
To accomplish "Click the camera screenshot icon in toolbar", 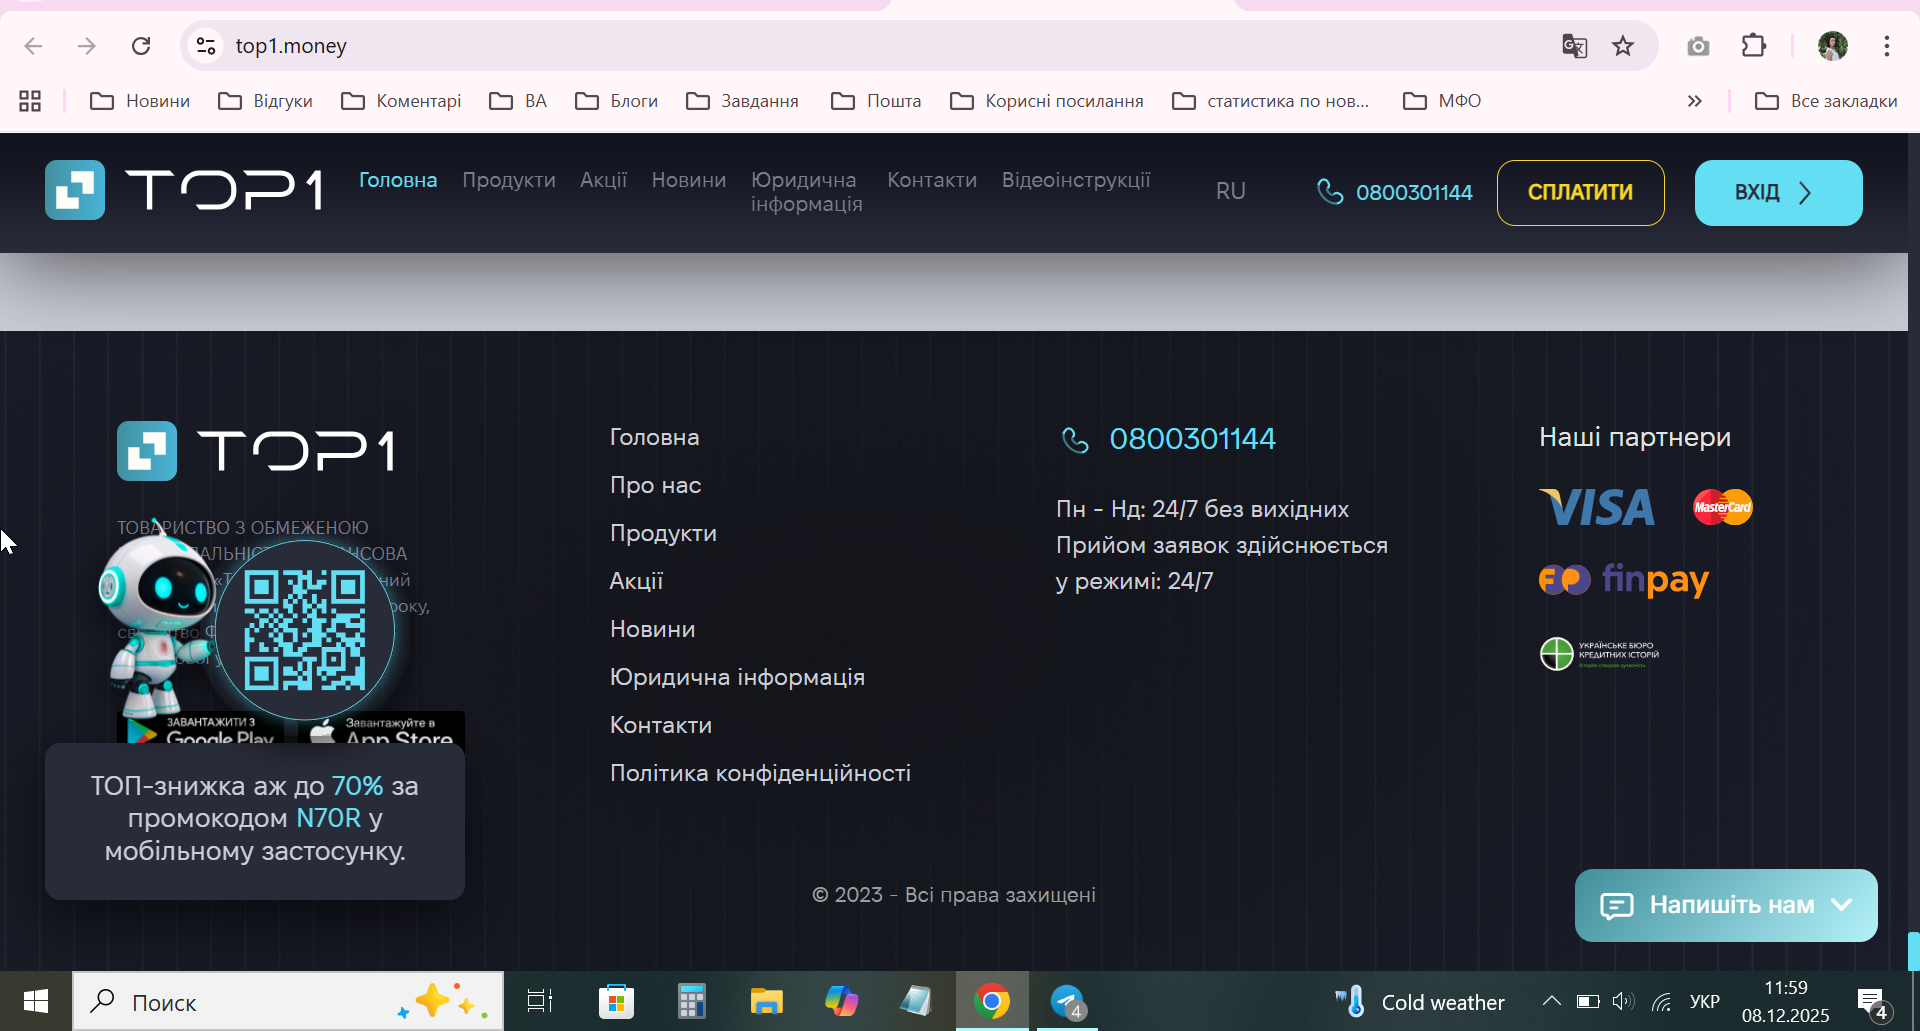I will pyautogui.click(x=1698, y=46).
